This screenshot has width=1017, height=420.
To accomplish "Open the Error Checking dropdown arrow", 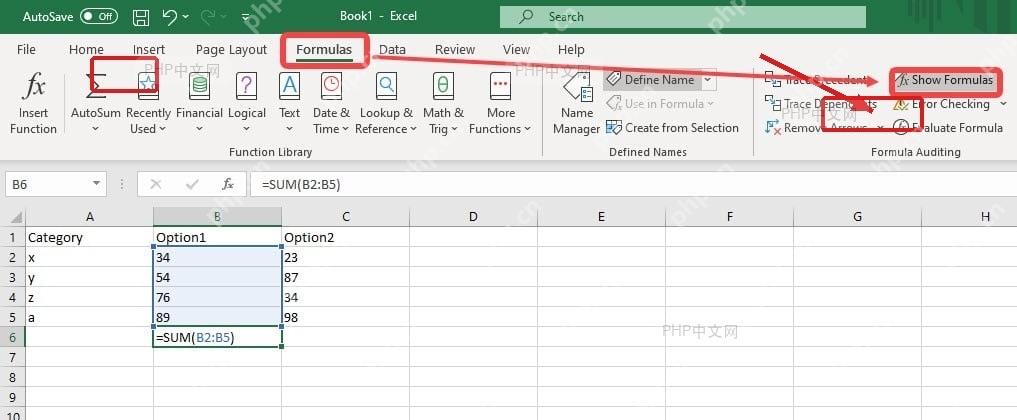I will point(1003,104).
